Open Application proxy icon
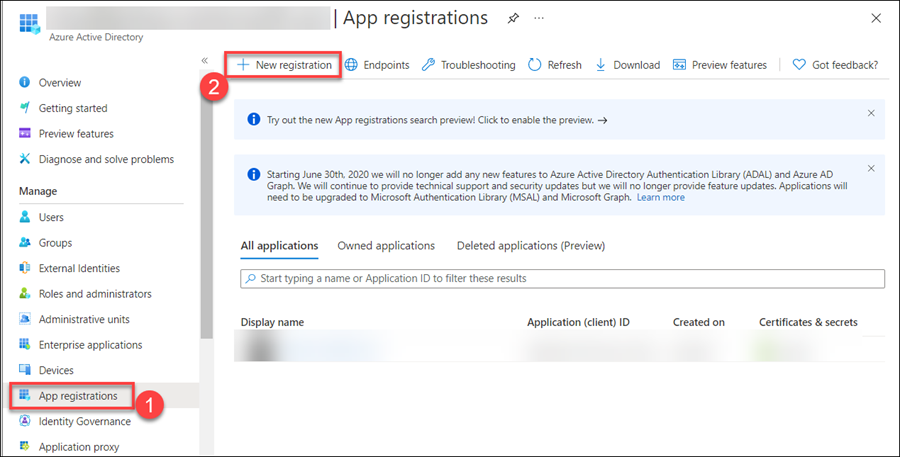900x457 pixels. (25, 447)
